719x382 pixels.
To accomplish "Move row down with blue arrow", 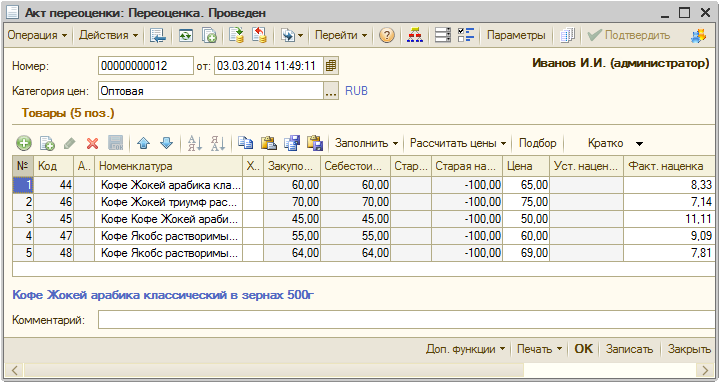I will (x=166, y=144).
